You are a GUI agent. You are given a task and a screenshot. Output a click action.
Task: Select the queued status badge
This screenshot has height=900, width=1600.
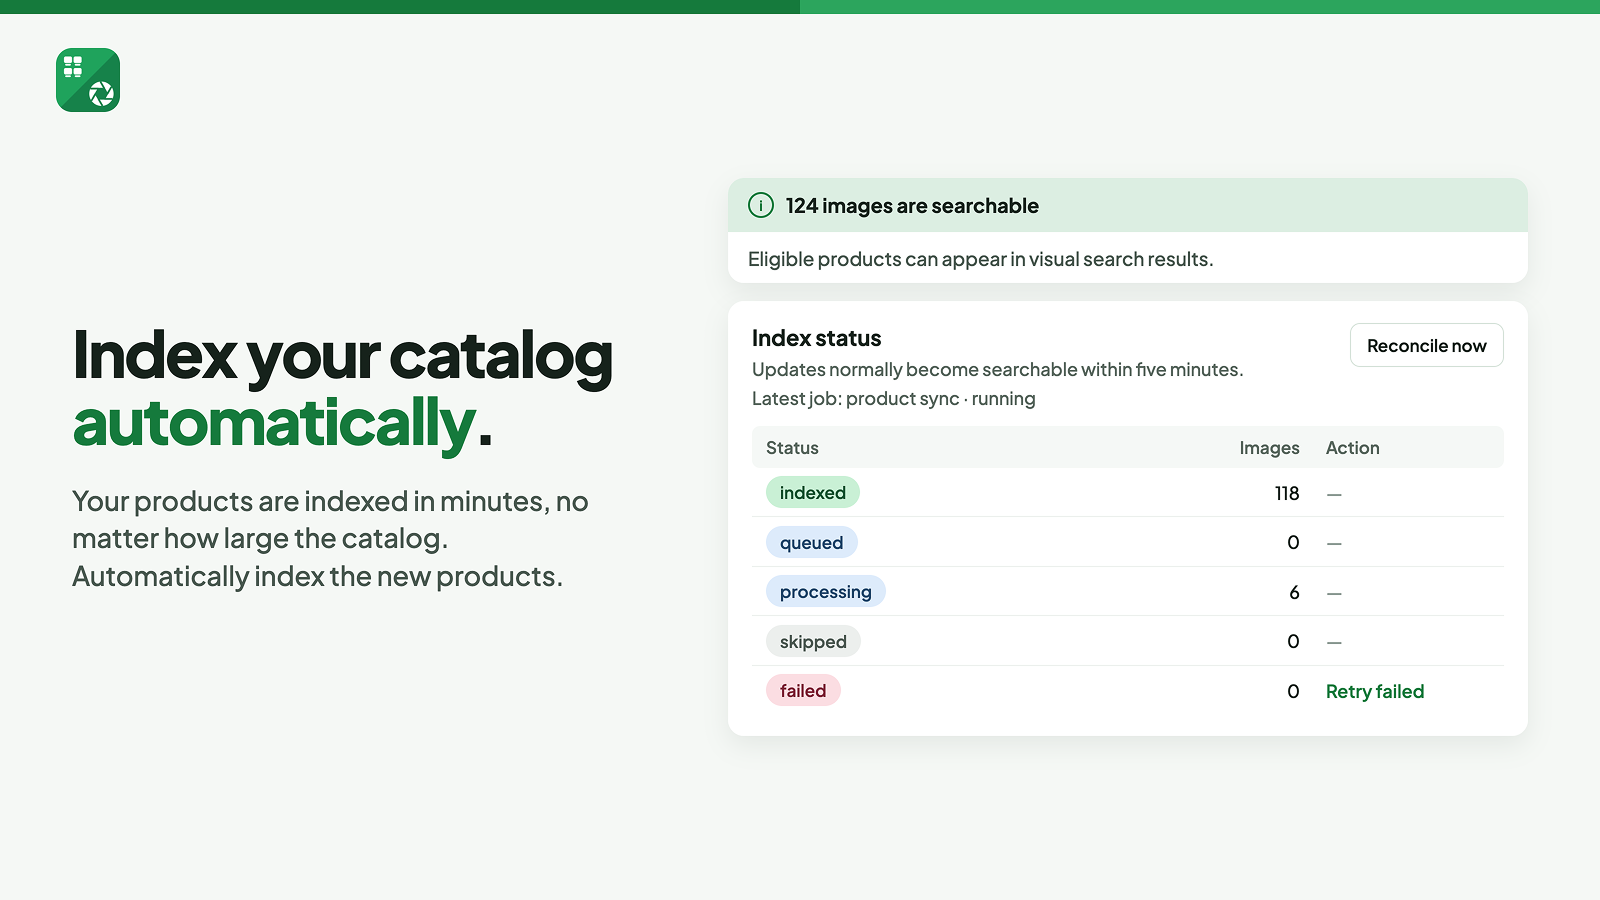[x=811, y=542]
